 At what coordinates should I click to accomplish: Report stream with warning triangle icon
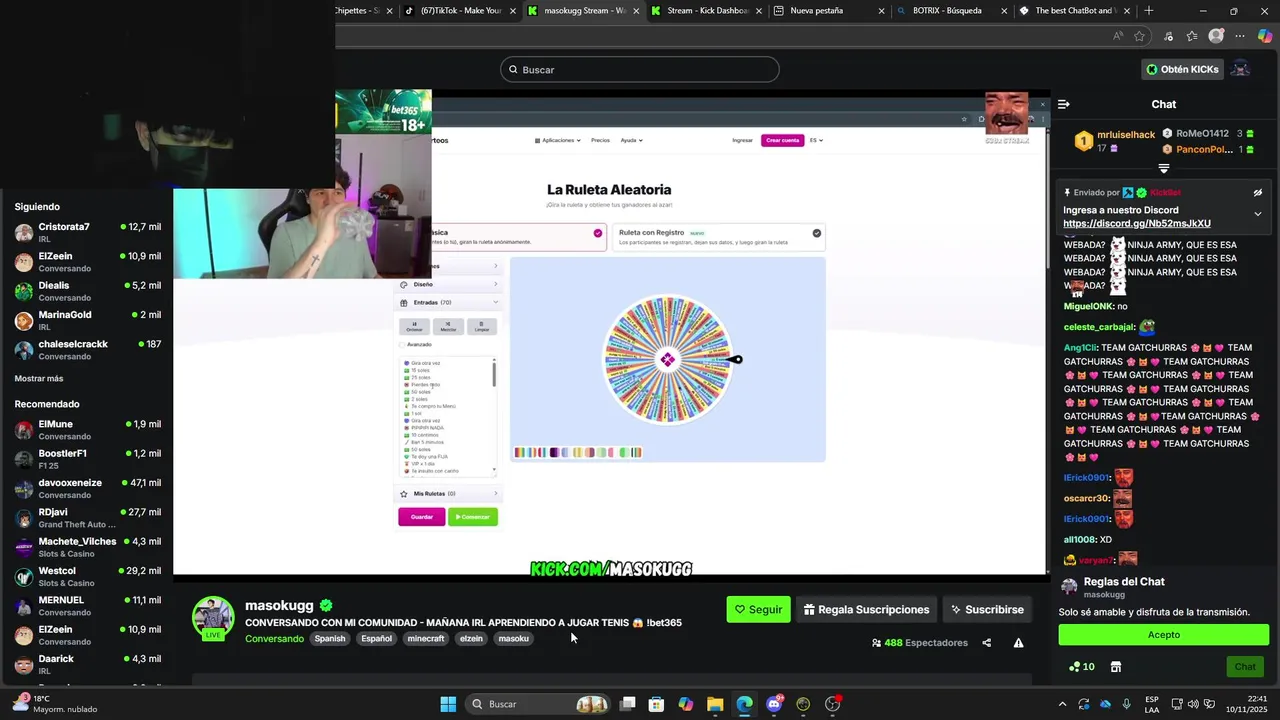[x=1018, y=643]
